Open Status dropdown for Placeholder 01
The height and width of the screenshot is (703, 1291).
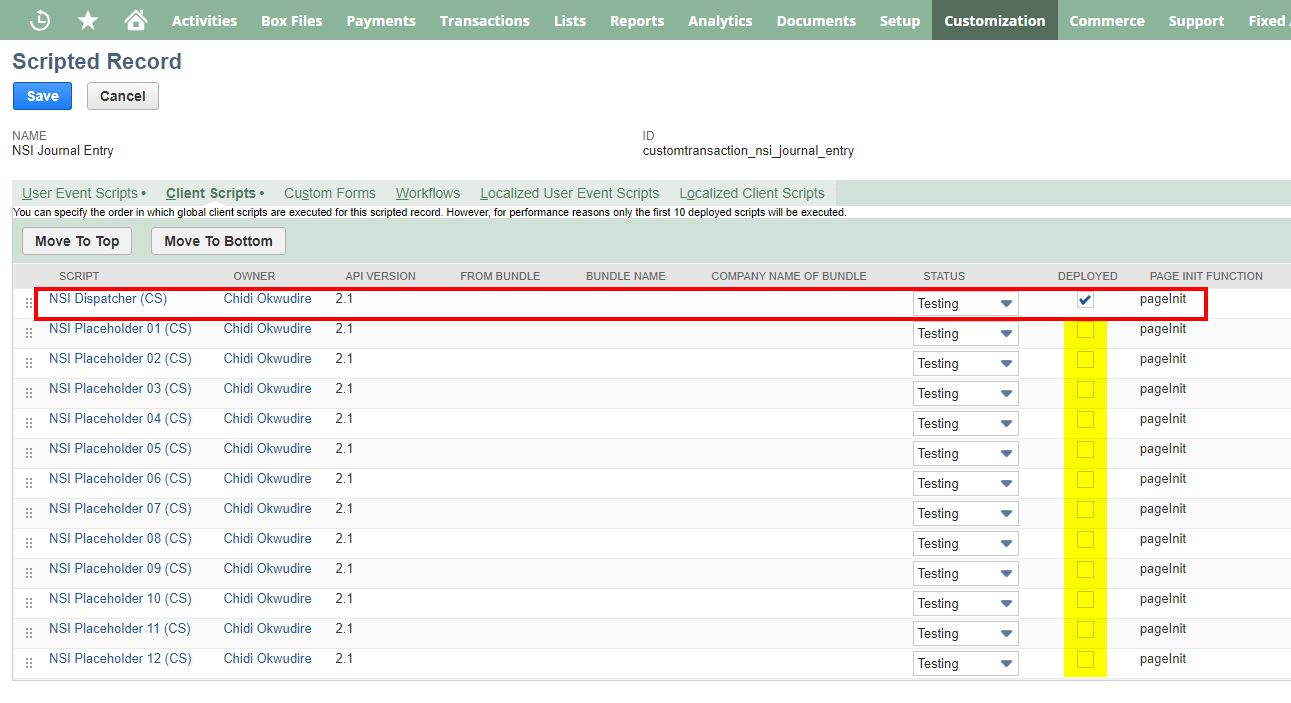[x=966, y=333]
